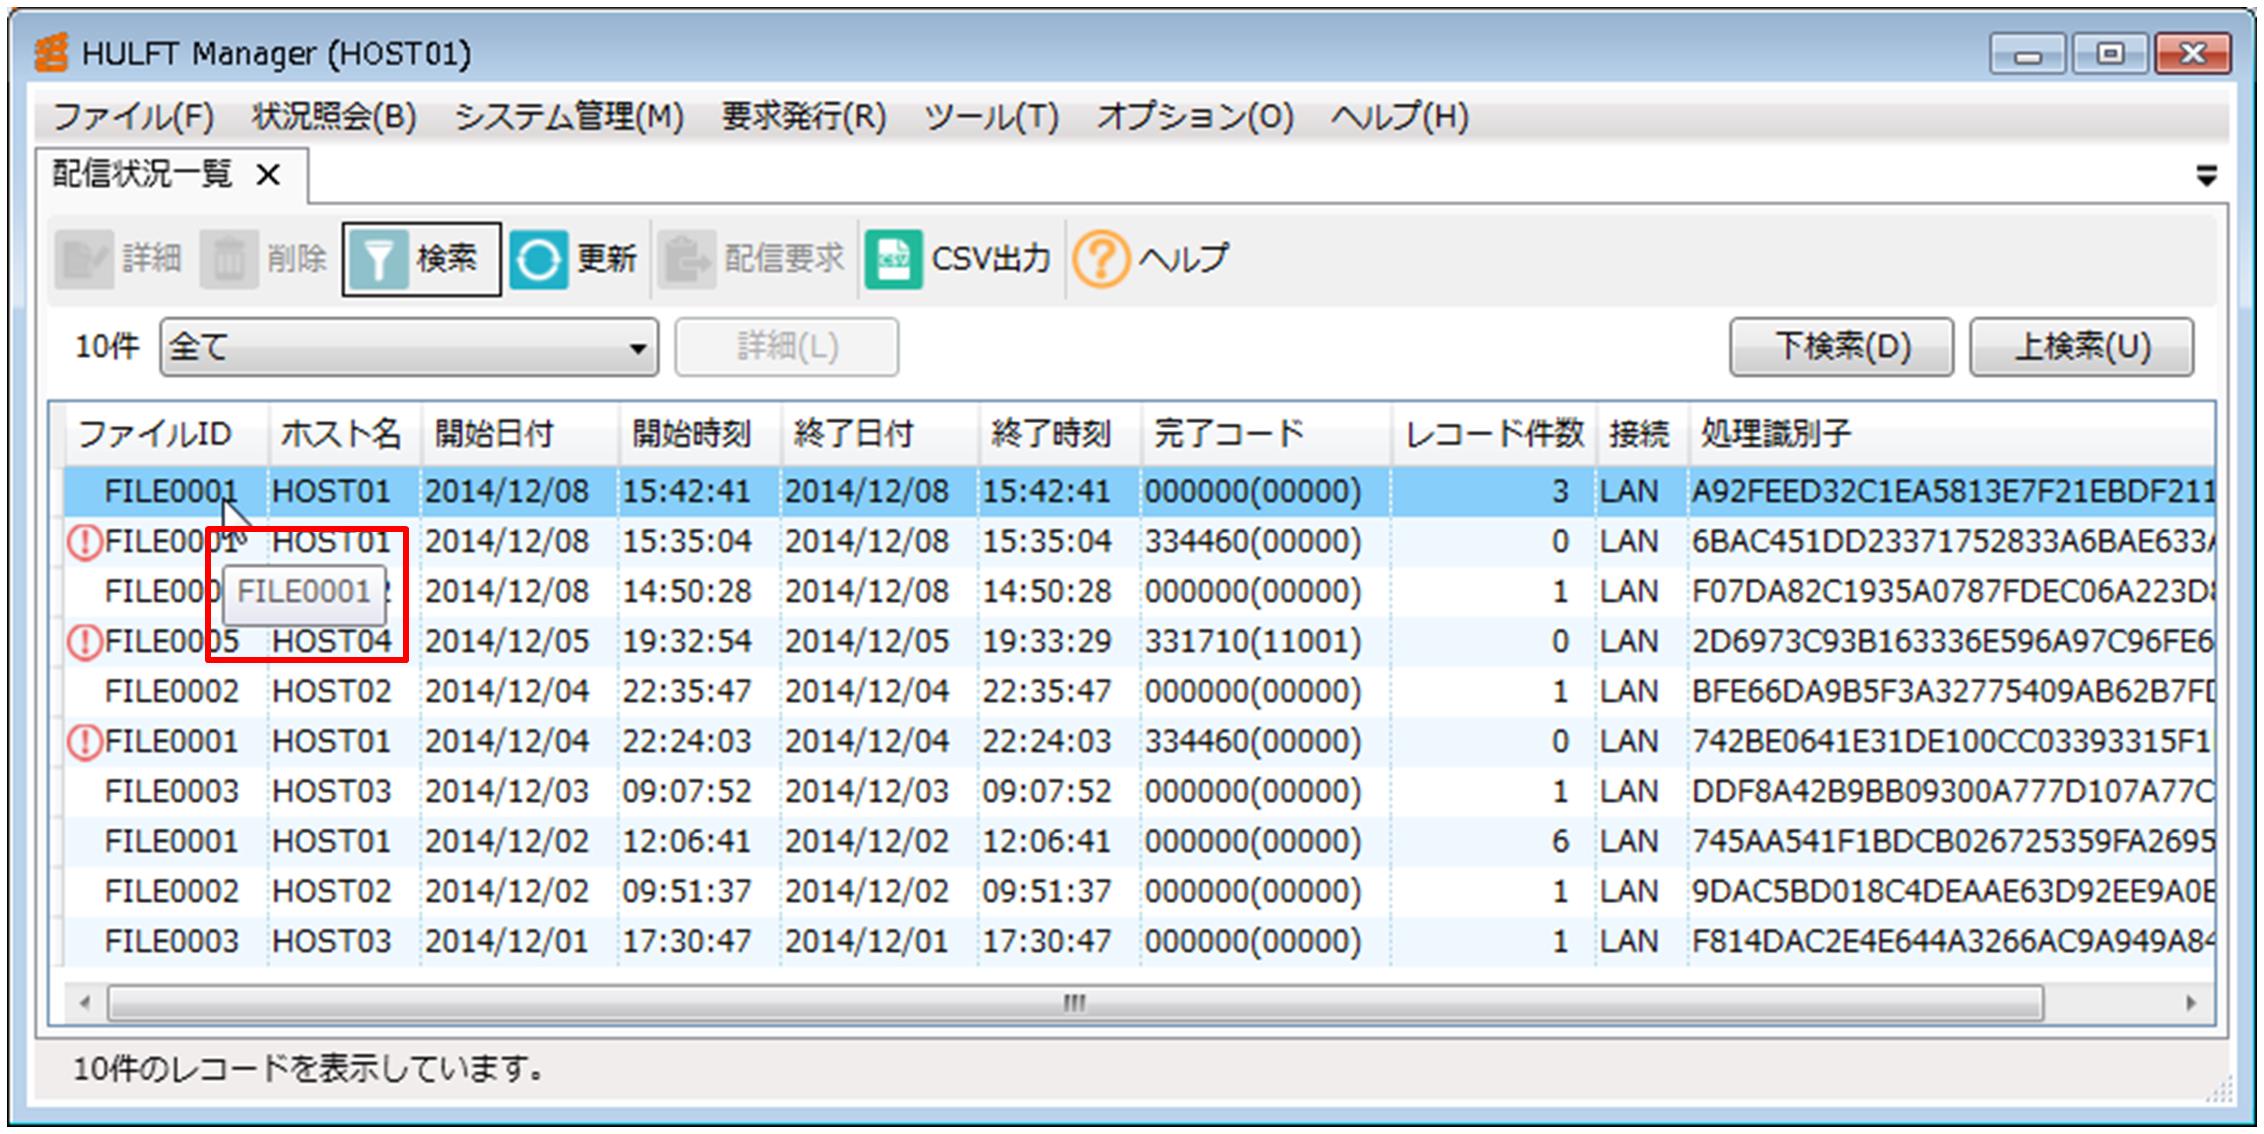Close the HULFT Manager window
This screenshot has height=1134, width=2264.
[x=2193, y=54]
